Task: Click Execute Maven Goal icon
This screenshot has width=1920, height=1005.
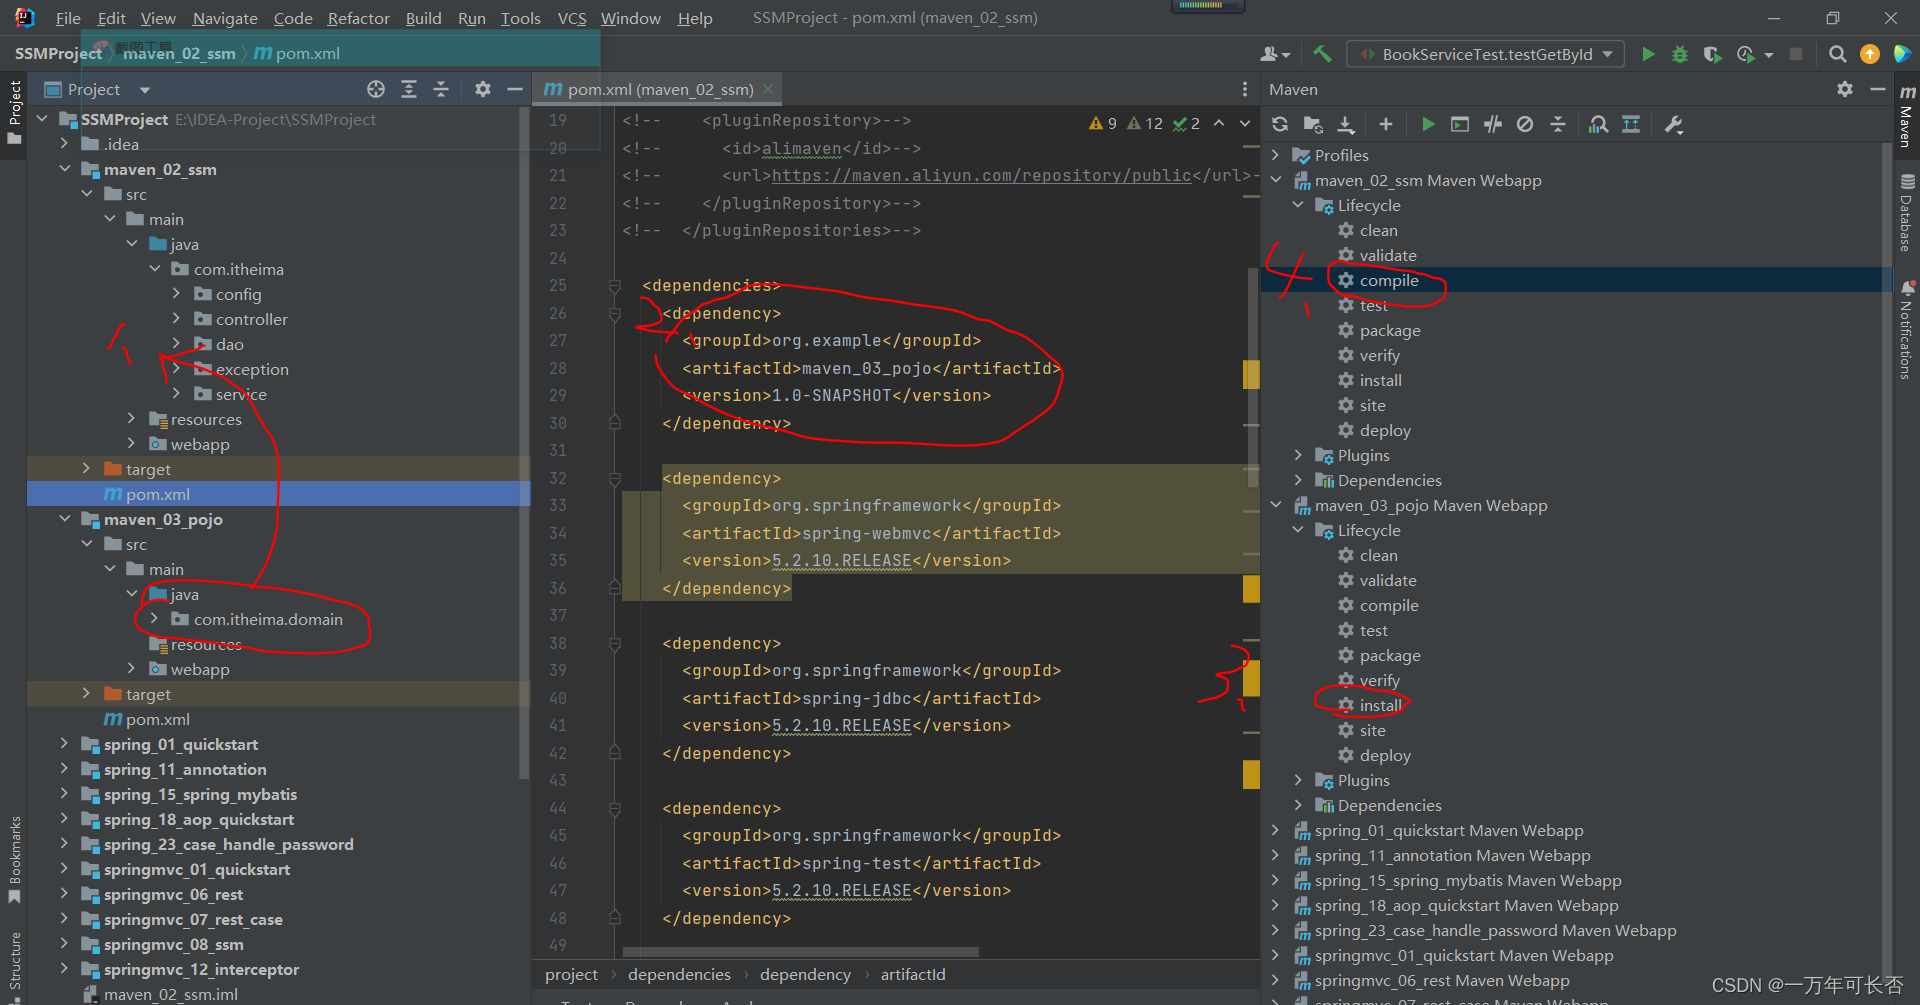Action: pos(1460,124)
